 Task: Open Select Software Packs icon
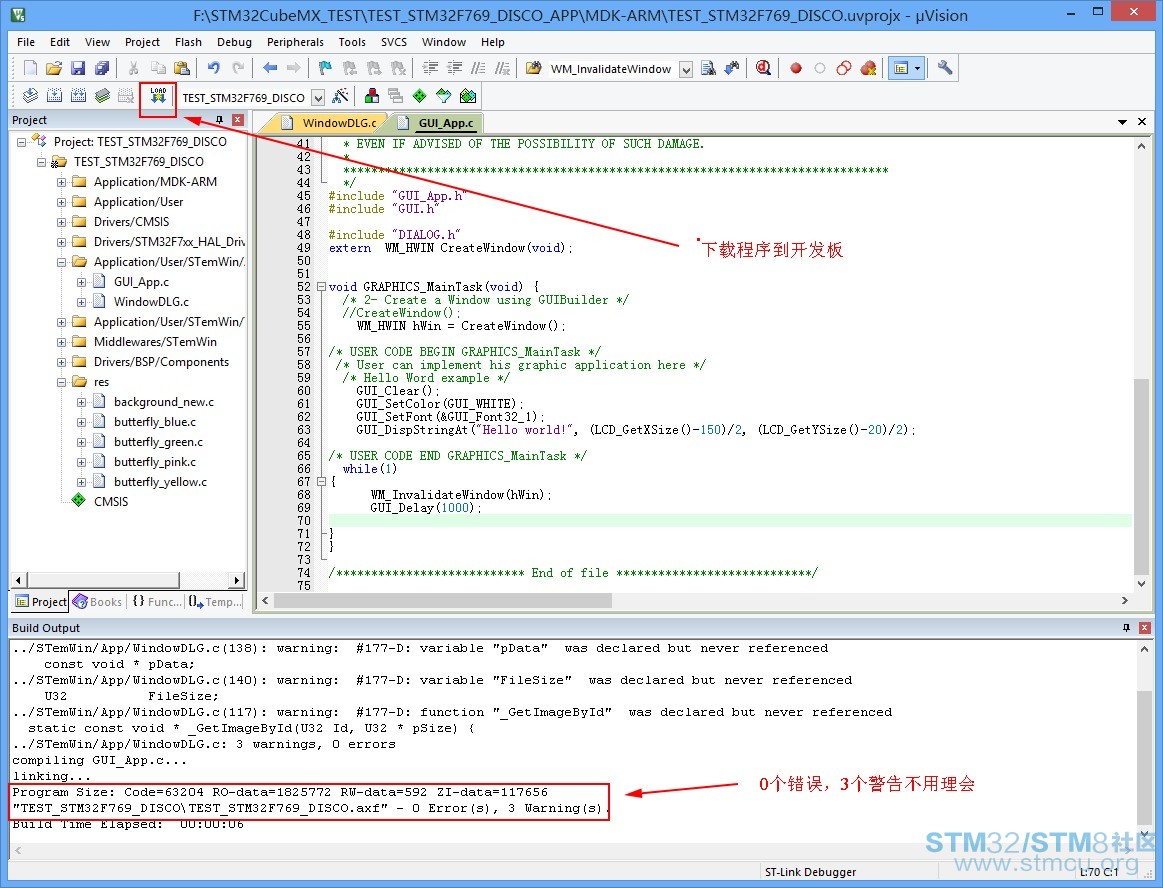point(444,96)
